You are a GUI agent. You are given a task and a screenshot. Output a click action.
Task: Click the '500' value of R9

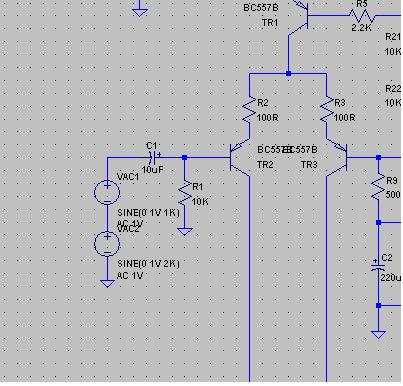(x=393, y=195)
